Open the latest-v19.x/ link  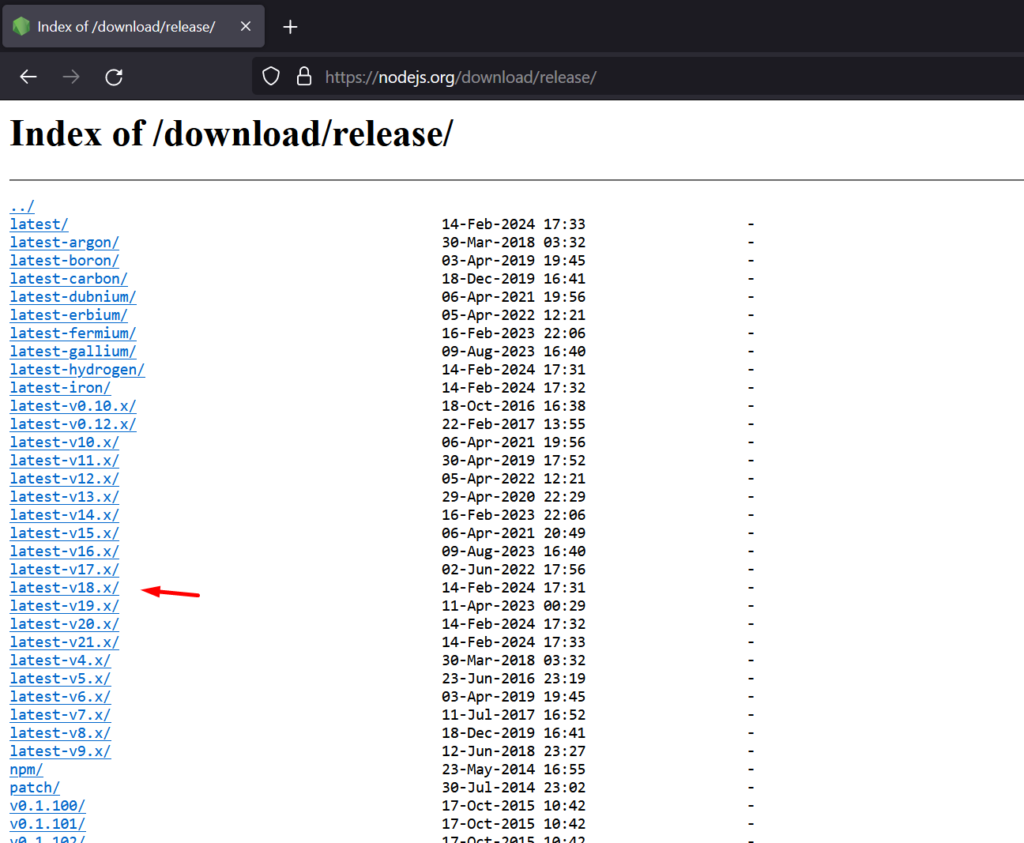(x=65, y=606)
